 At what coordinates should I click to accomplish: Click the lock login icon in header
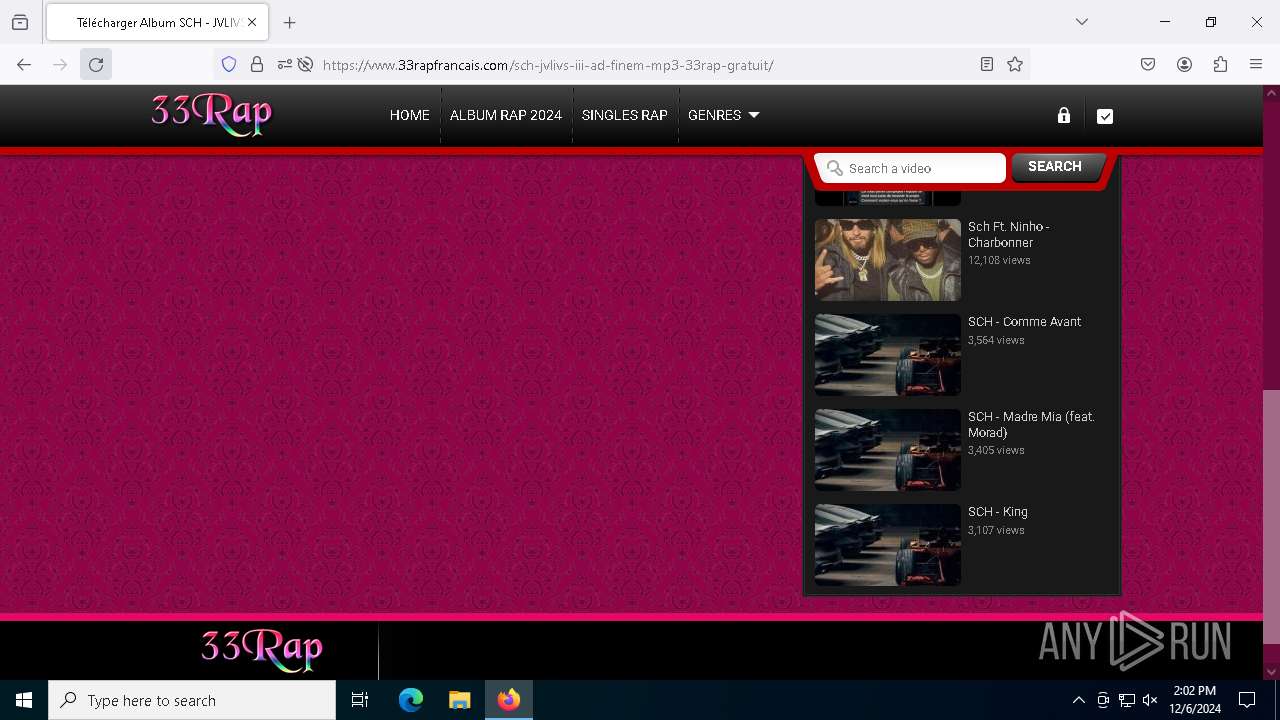1064,115
